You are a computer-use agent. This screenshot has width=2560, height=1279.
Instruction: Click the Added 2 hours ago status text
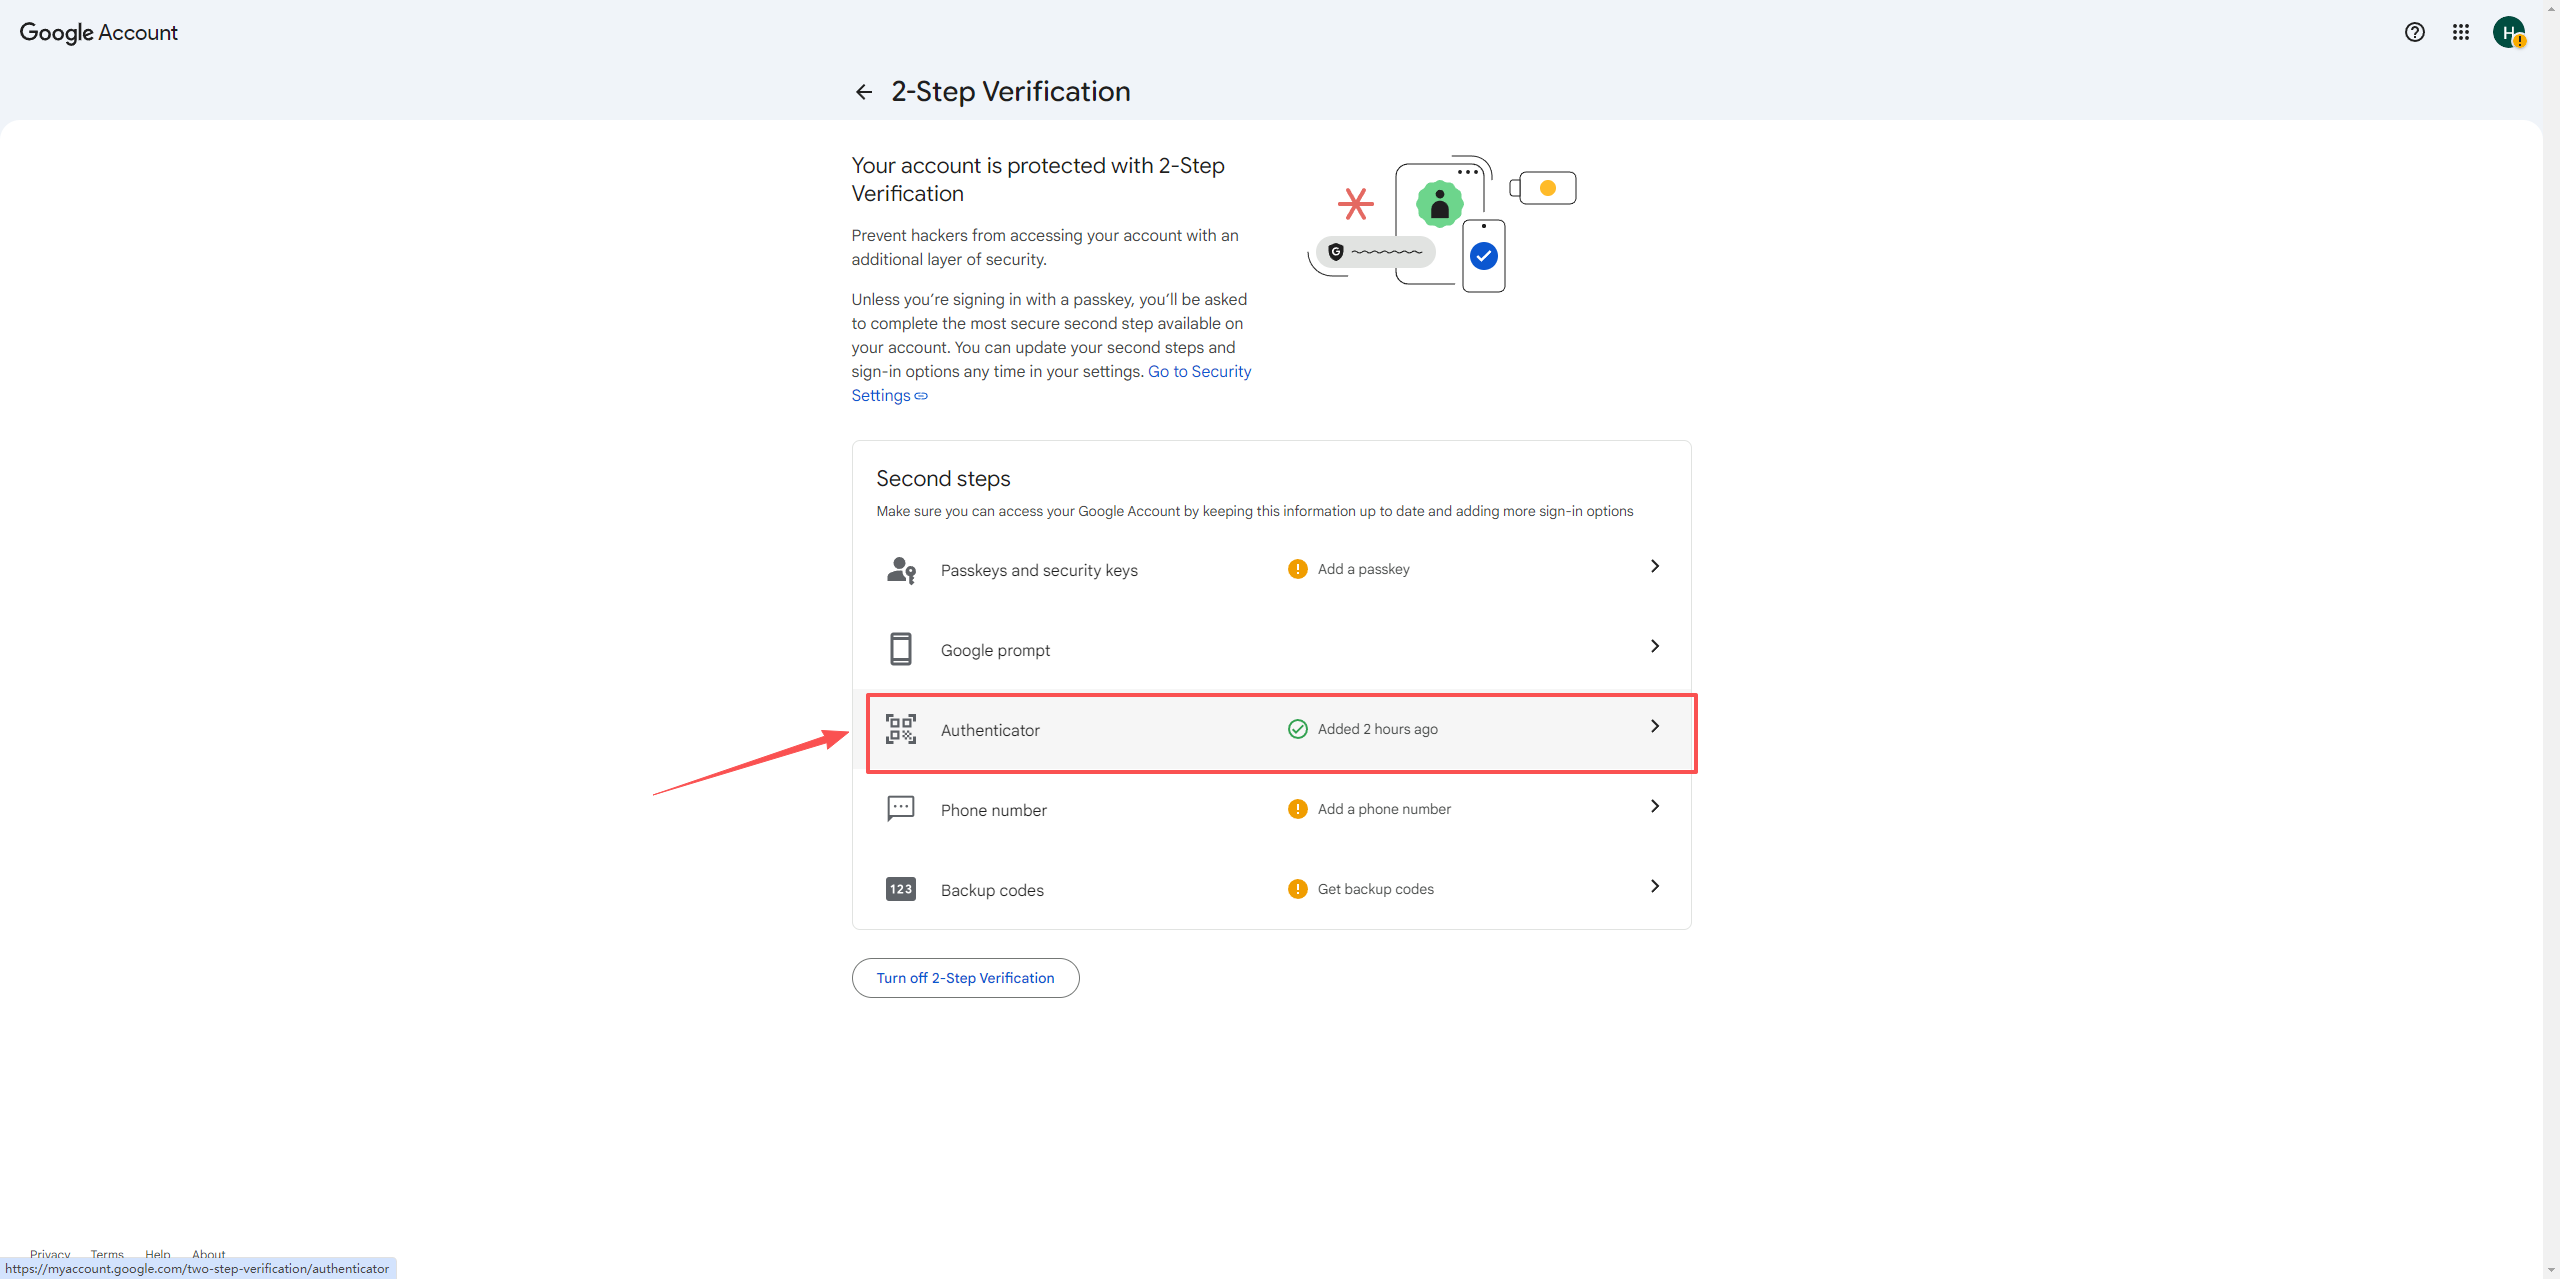pos(1377,729)
